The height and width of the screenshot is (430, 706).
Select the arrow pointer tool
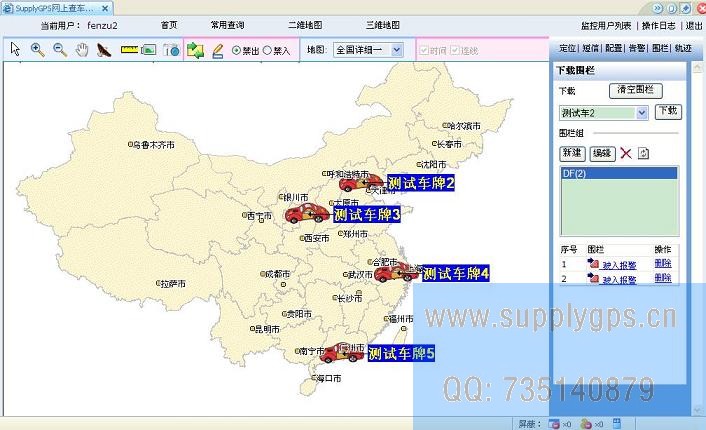15,48
